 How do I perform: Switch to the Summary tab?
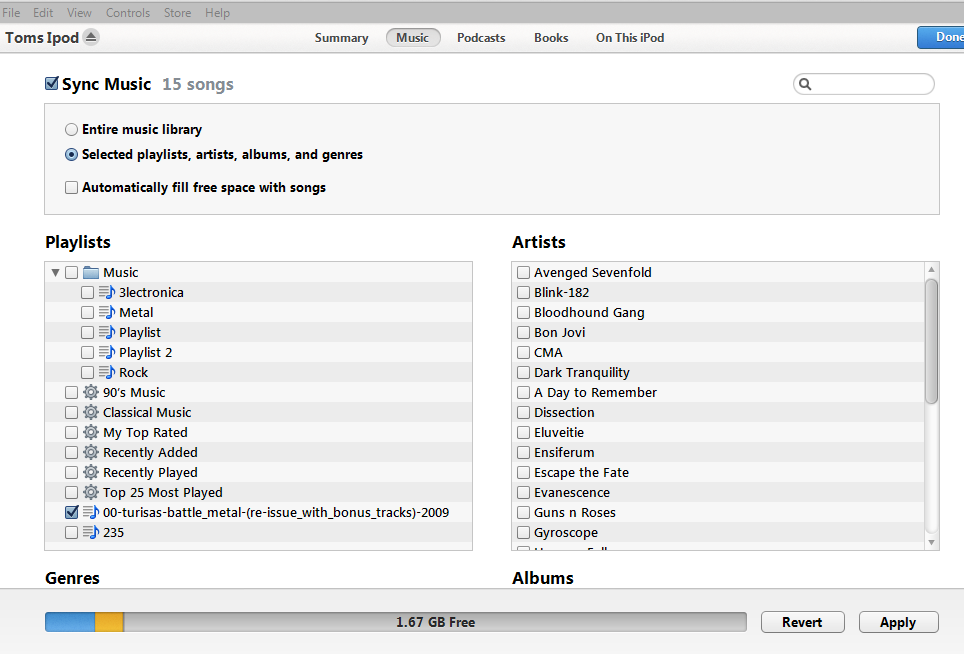tap(341, 37)
